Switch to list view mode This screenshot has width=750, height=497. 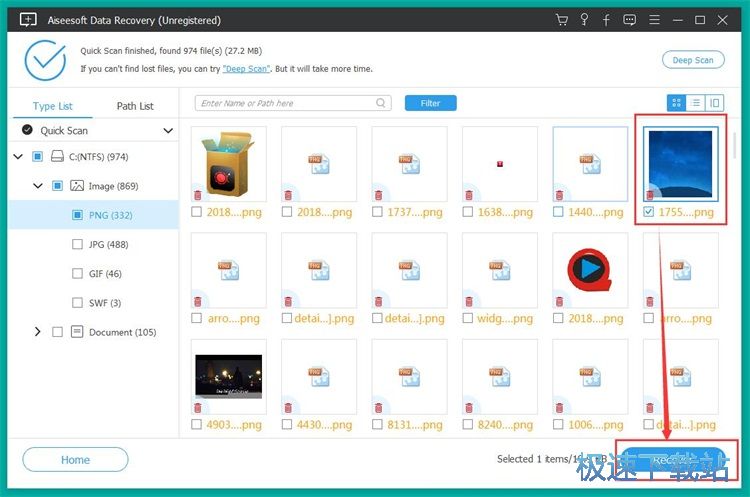pos(695,103)
